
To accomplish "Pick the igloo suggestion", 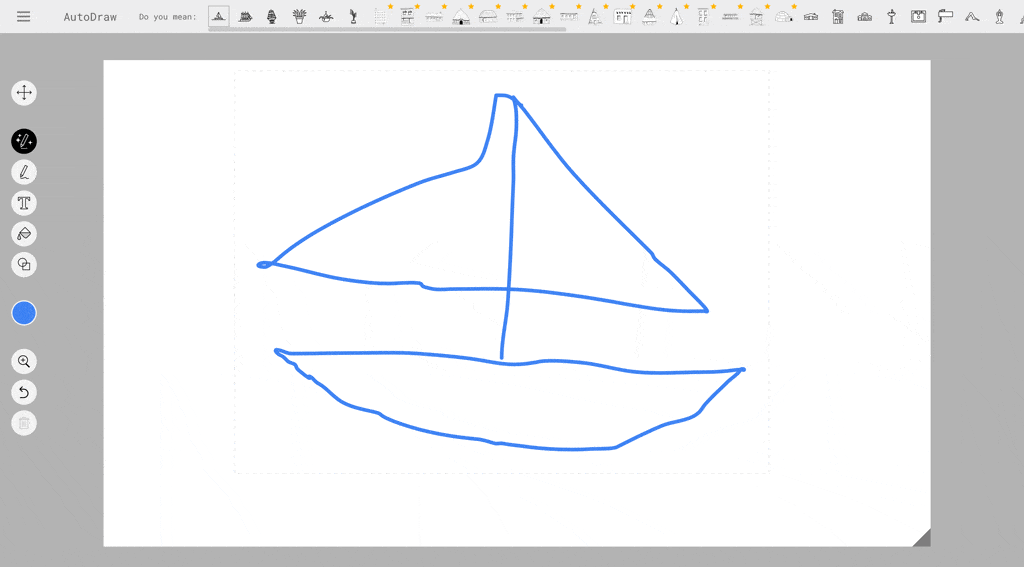I will coord(784,16).
